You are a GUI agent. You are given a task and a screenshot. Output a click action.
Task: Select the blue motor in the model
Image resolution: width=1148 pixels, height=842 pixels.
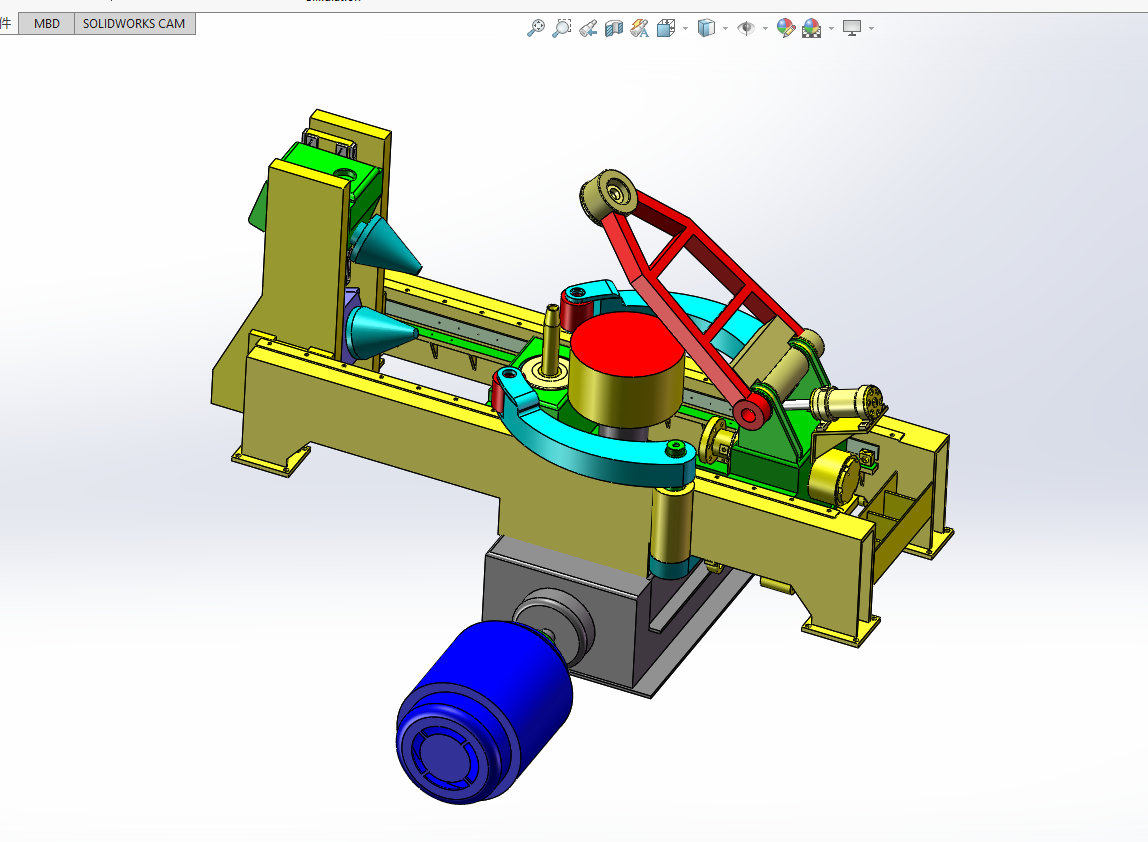point(483,710)
